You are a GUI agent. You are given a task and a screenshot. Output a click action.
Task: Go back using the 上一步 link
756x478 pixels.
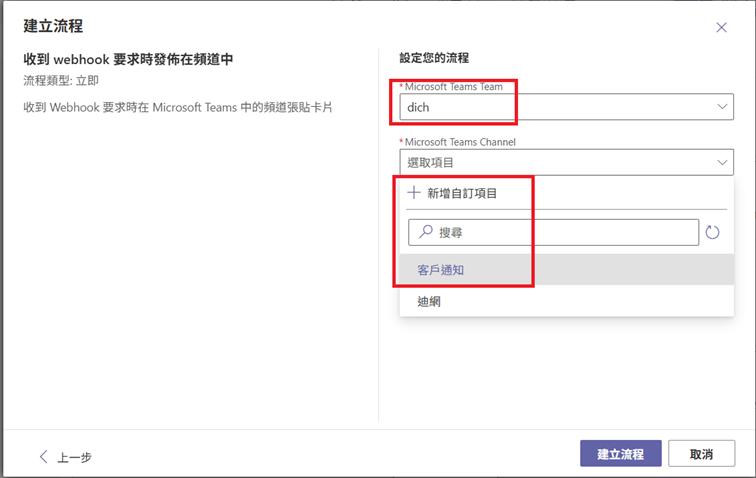click(x=74, y=457)
